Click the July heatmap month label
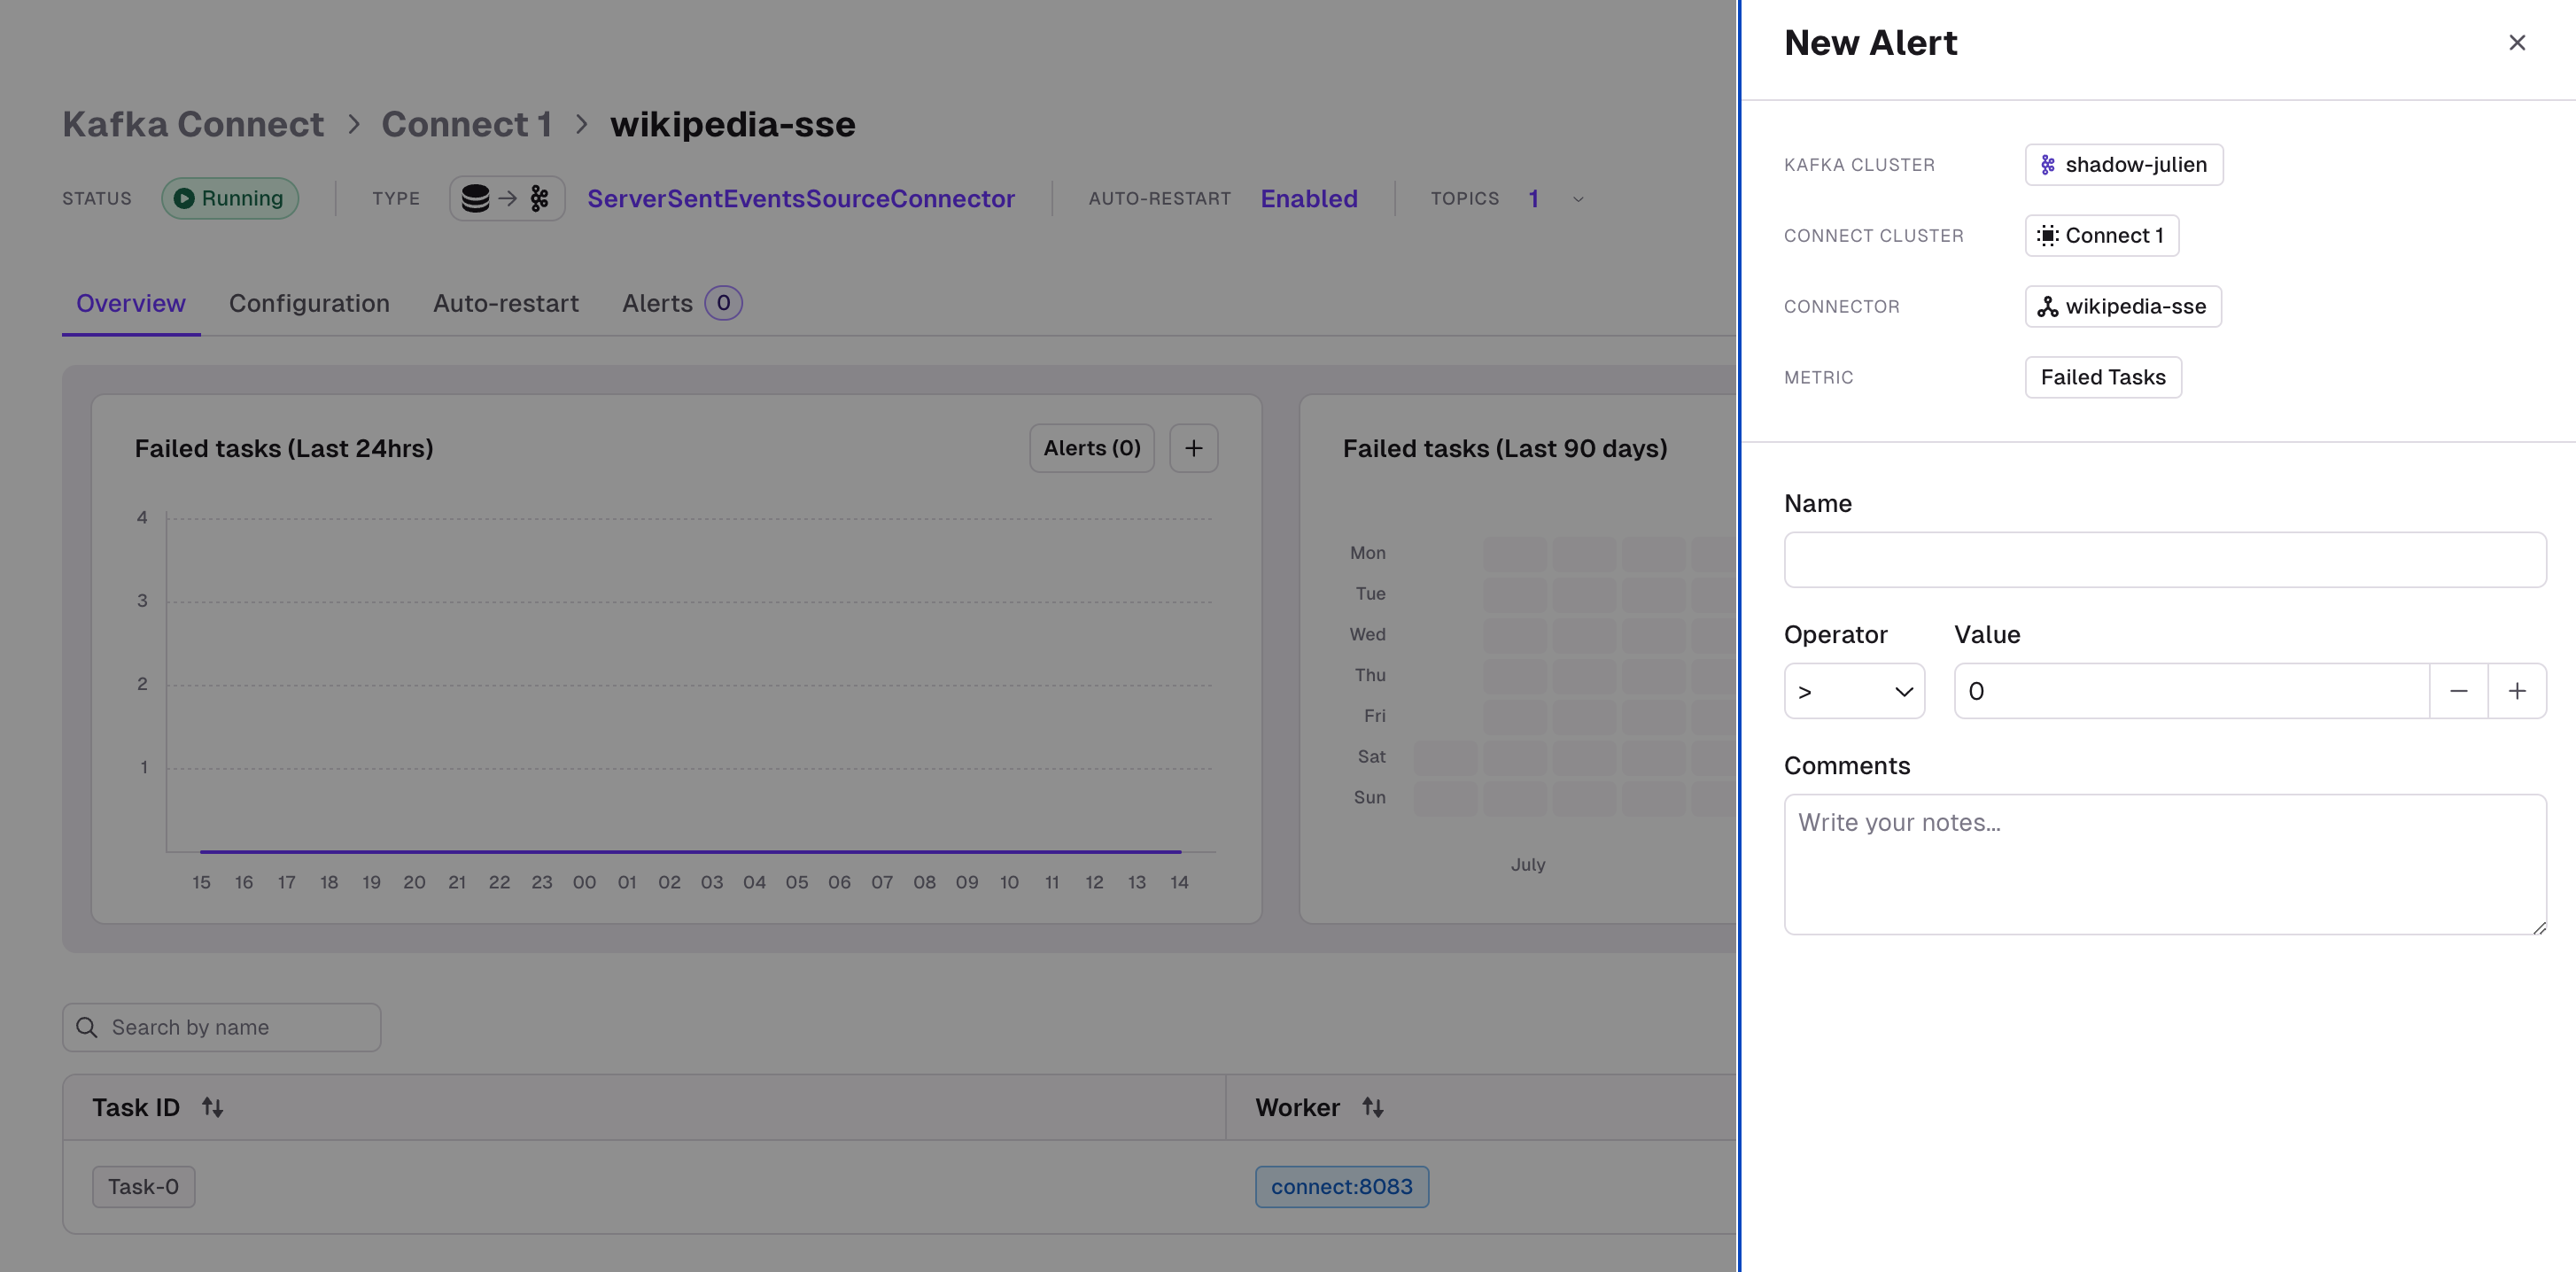 (x=1527, y=864)
